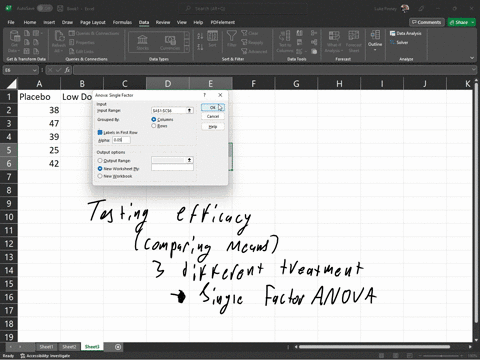Select Rows grouping radio button
The height and width of the screenshot is (360, 480).
point(154,126)
